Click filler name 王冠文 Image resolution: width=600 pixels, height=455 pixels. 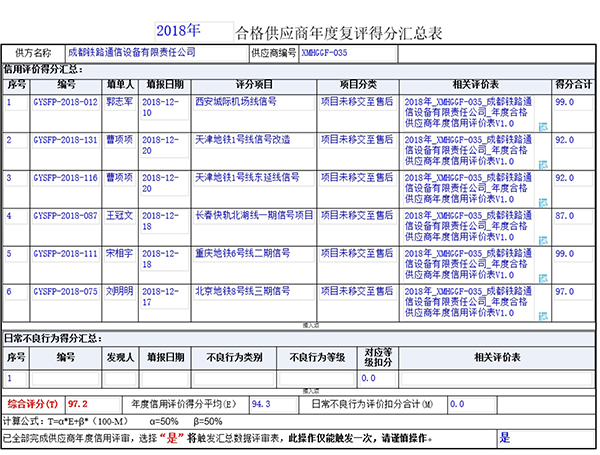click(120, 215)
